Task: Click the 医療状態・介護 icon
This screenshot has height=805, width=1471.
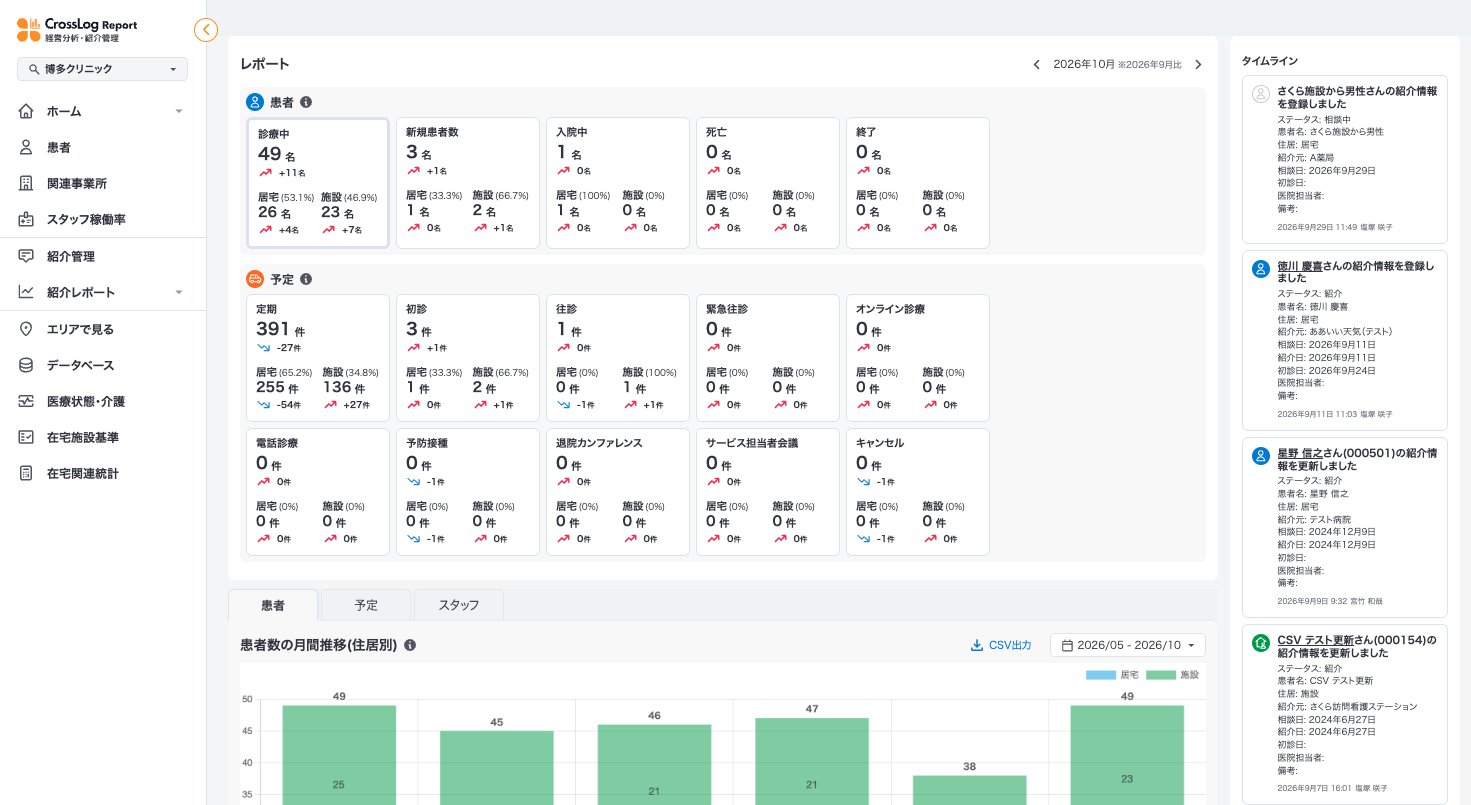Action: click(26, 401)
